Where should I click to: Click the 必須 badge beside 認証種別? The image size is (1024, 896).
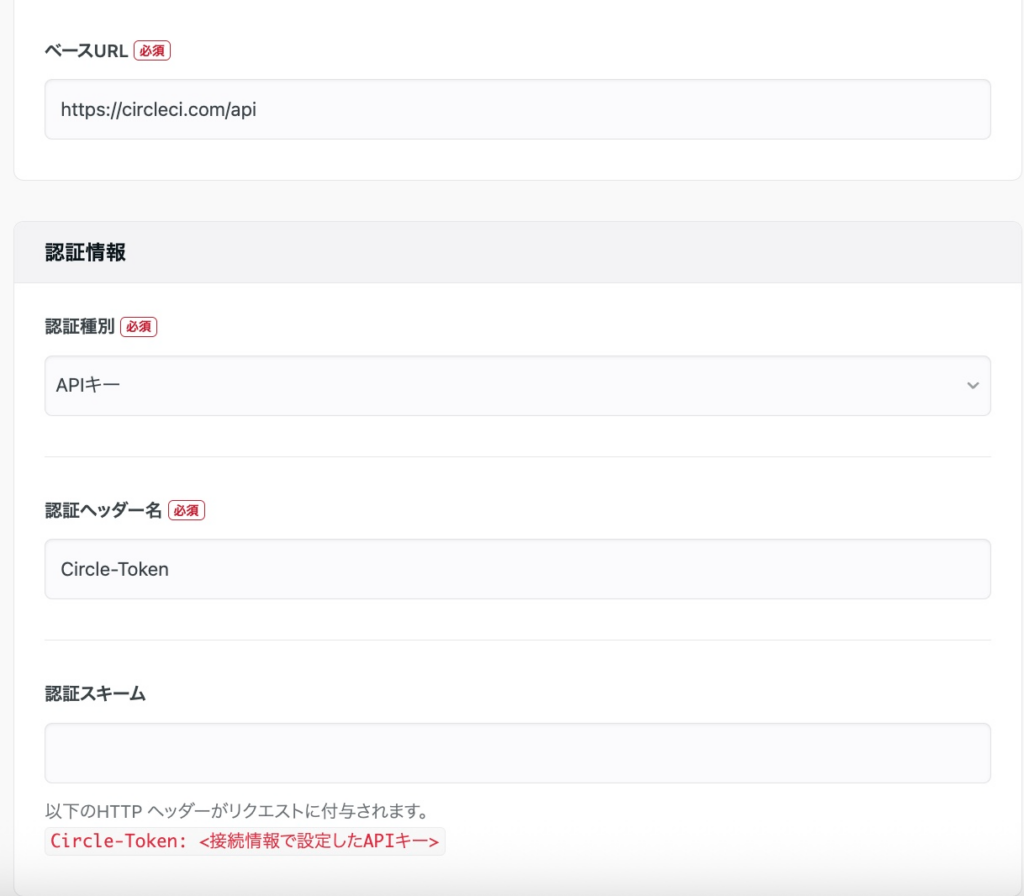[139, 327]
